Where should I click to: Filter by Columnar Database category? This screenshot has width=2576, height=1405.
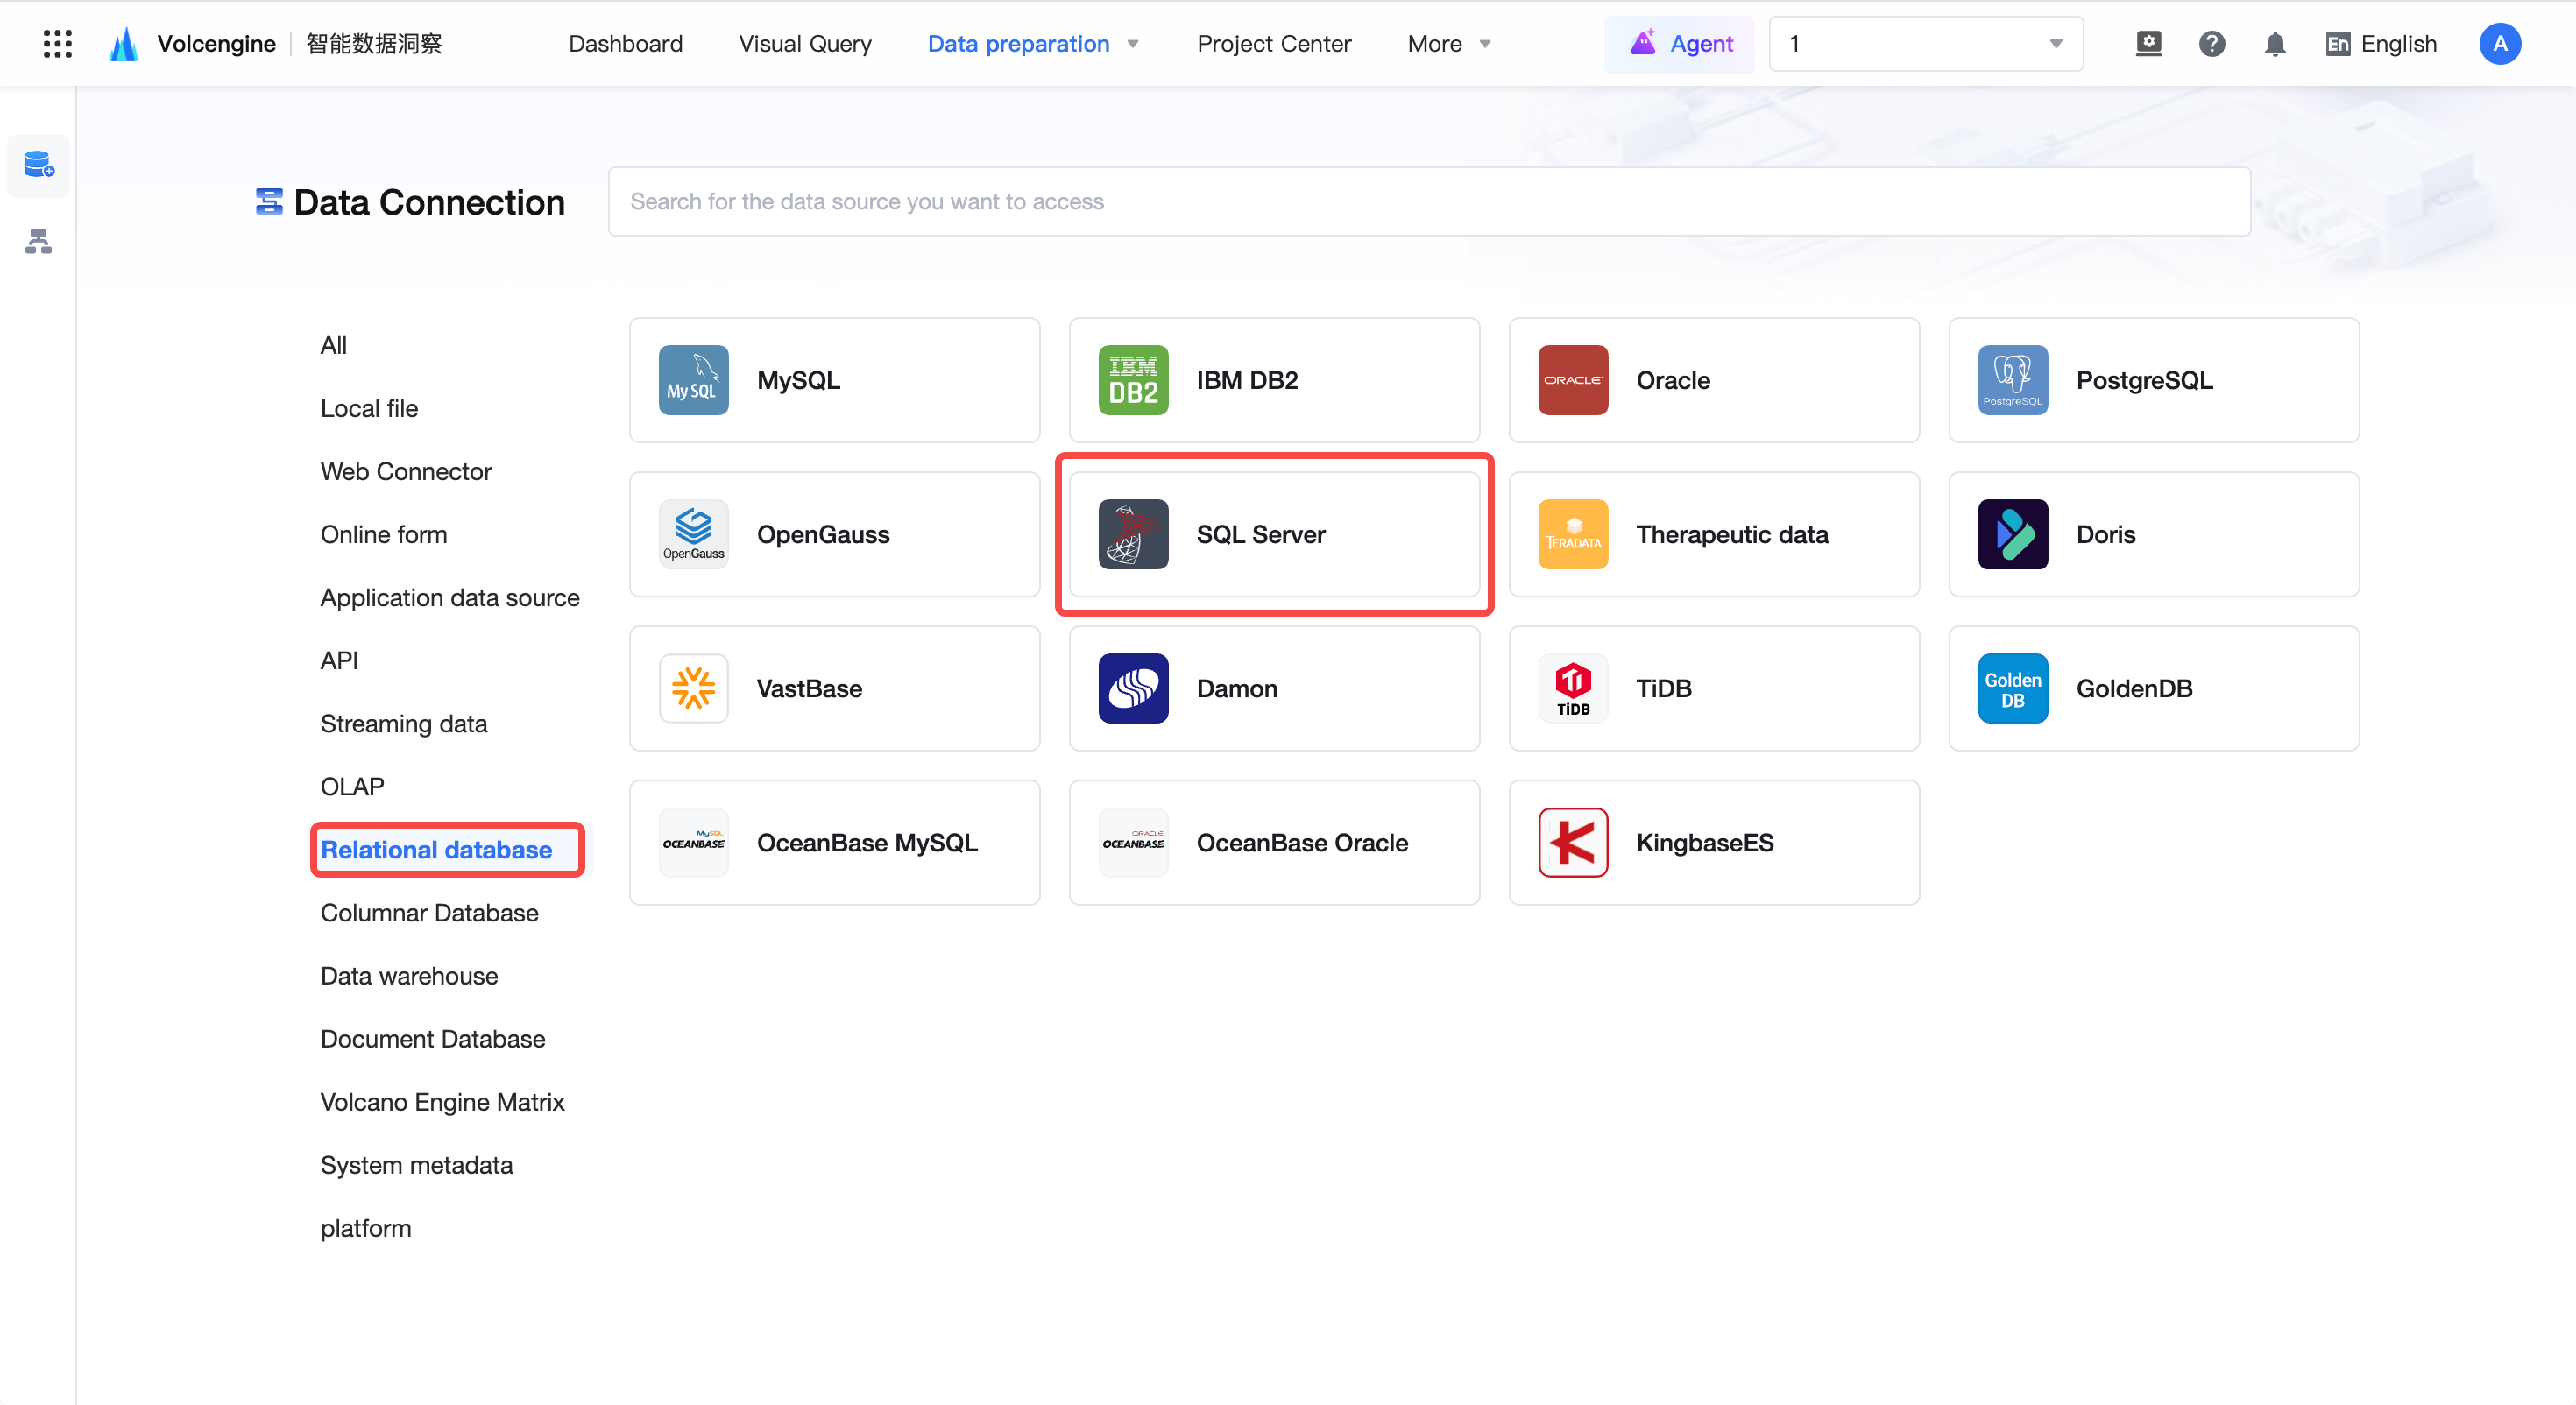tap(429, 912)
